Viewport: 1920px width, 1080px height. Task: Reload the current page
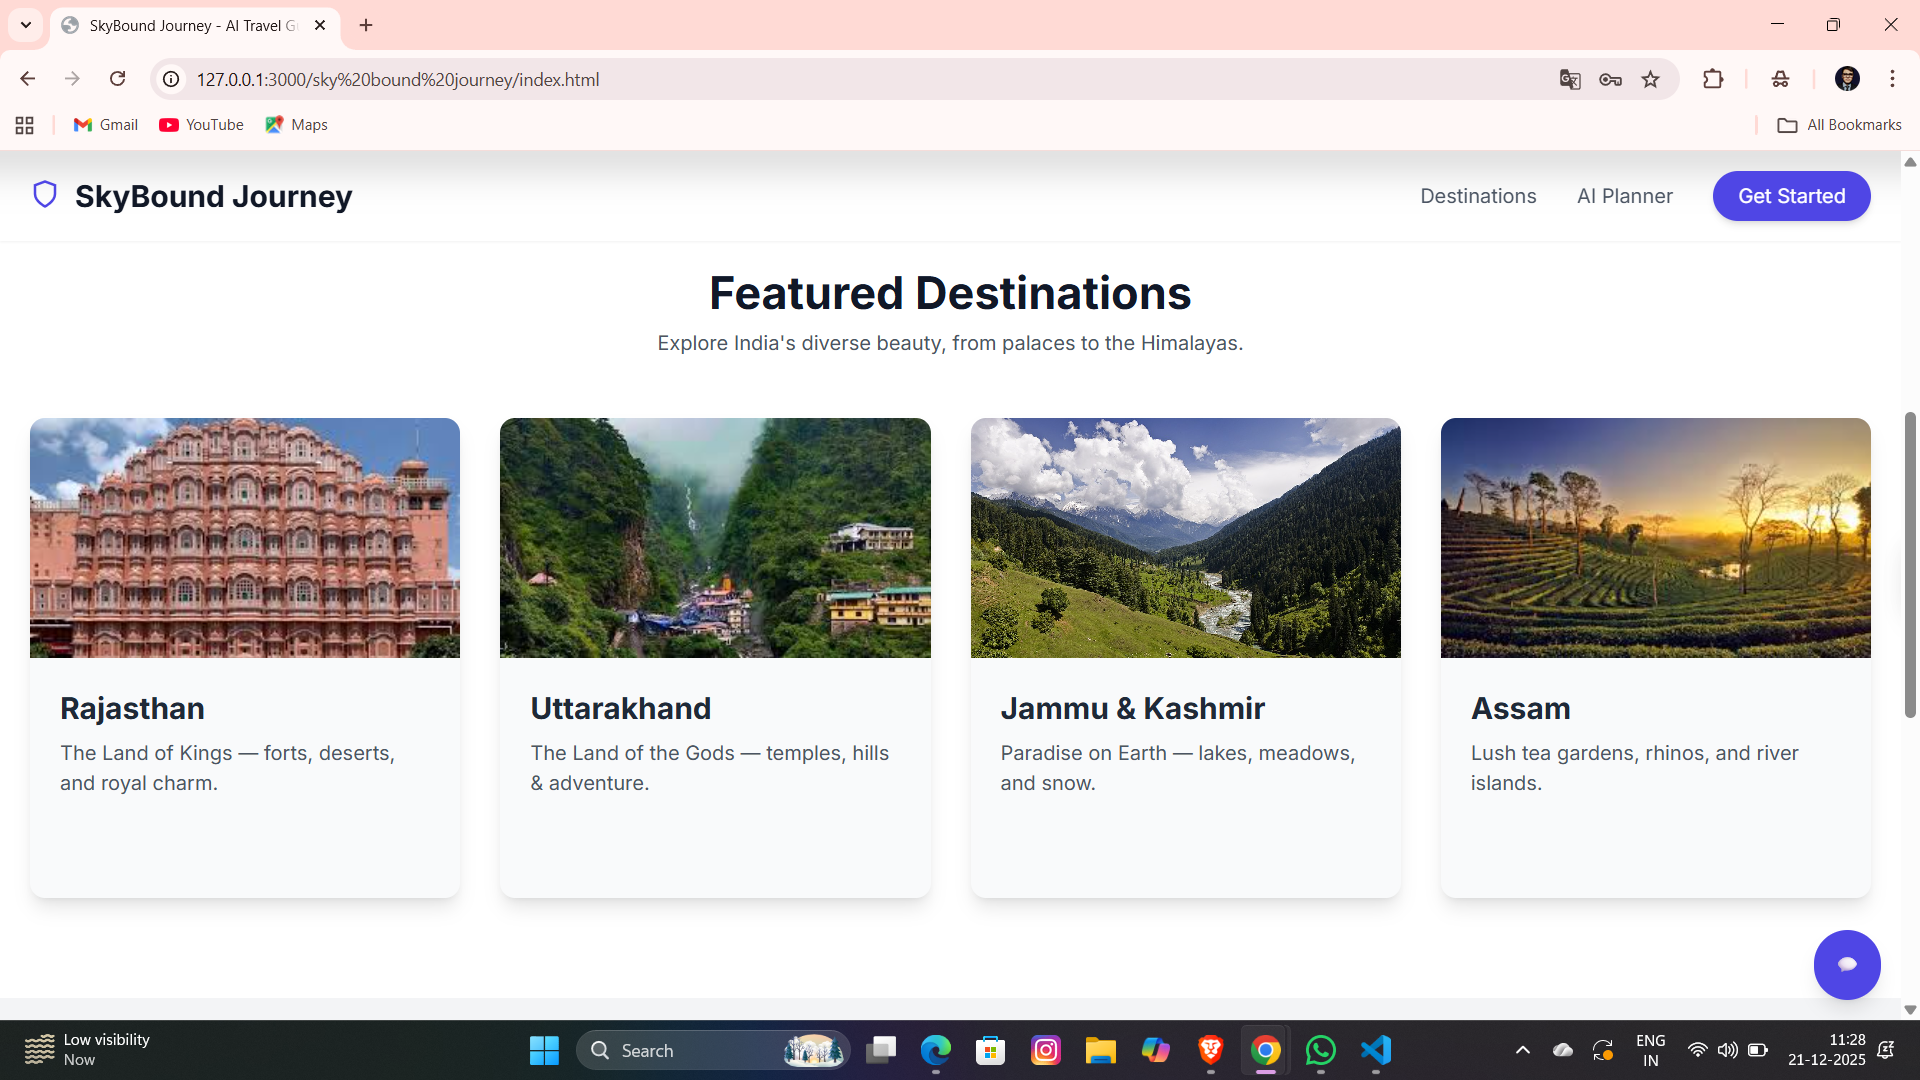click(x=118, y=79)
